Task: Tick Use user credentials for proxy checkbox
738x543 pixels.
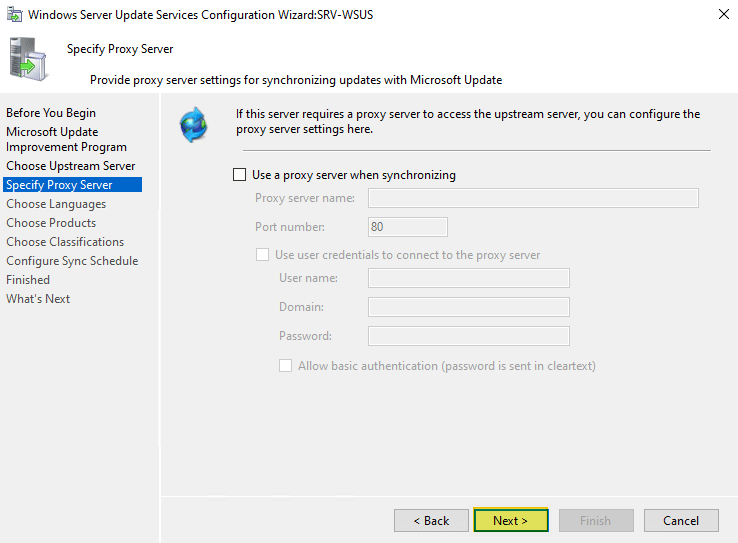Action: pos(263,255)
